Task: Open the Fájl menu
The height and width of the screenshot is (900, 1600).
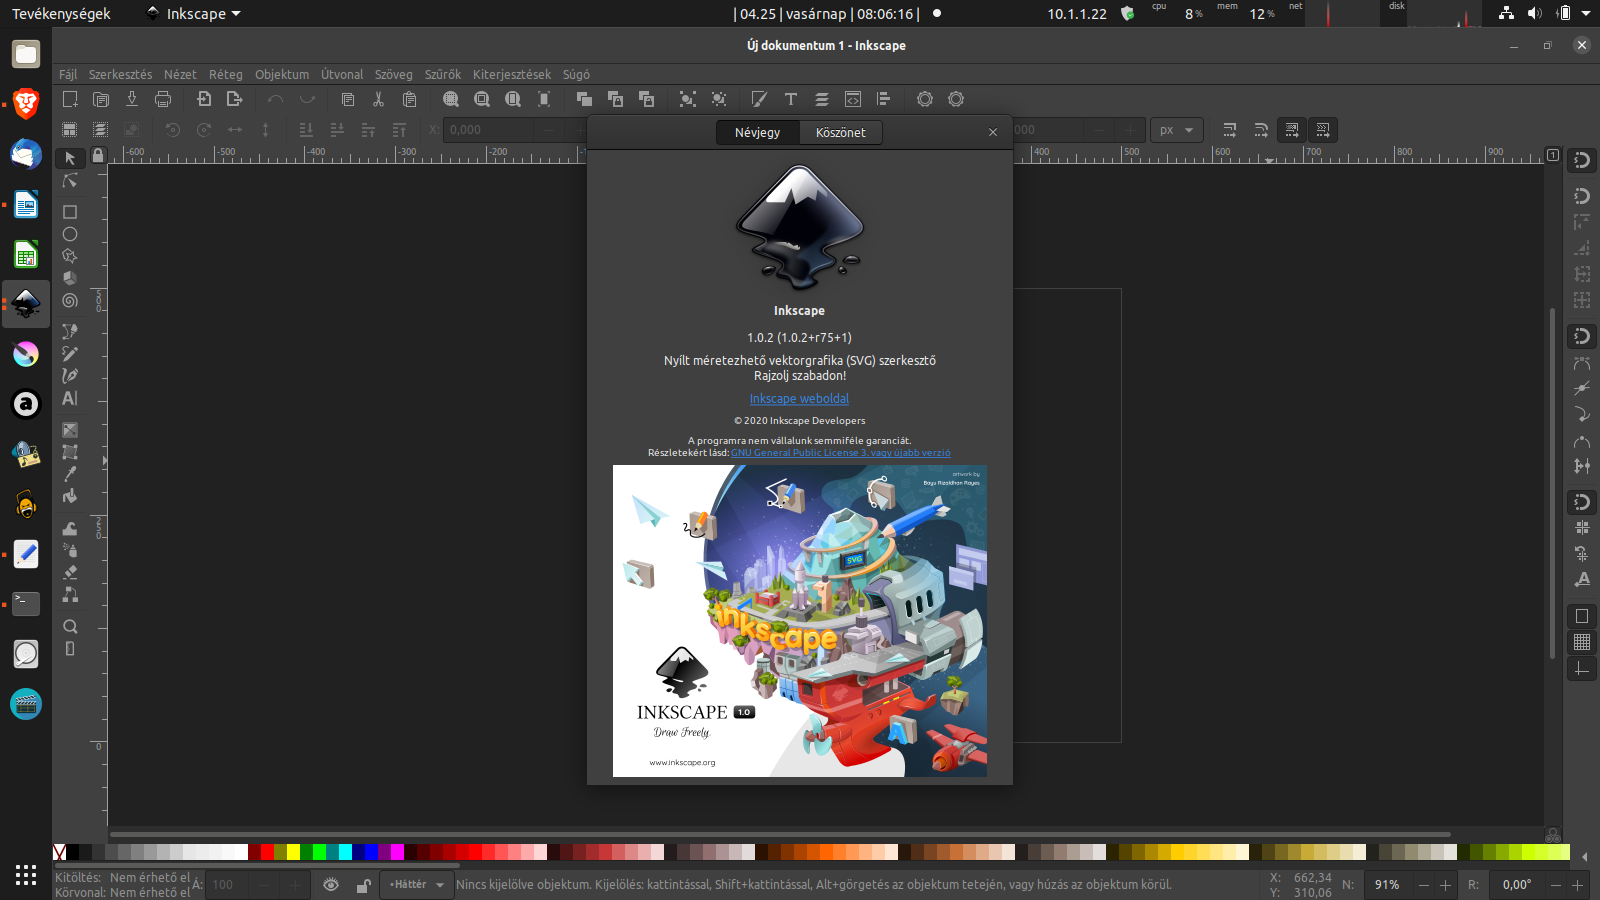Action: pyautogui.click(x=68, y=75)
